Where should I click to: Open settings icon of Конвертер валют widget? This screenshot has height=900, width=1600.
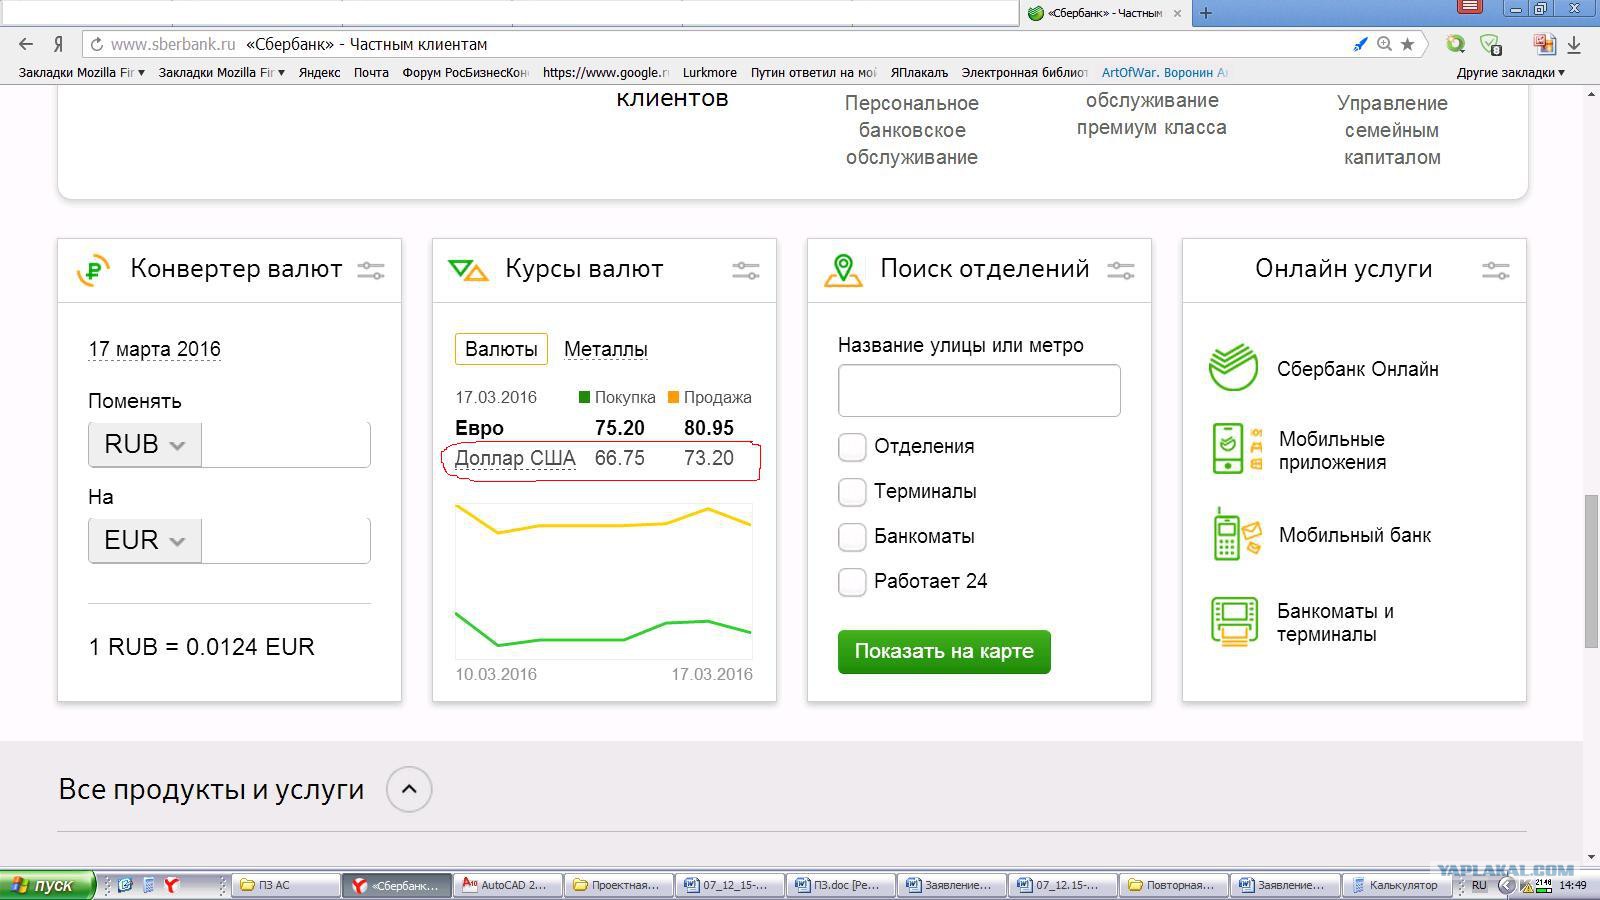click(371, 271)
